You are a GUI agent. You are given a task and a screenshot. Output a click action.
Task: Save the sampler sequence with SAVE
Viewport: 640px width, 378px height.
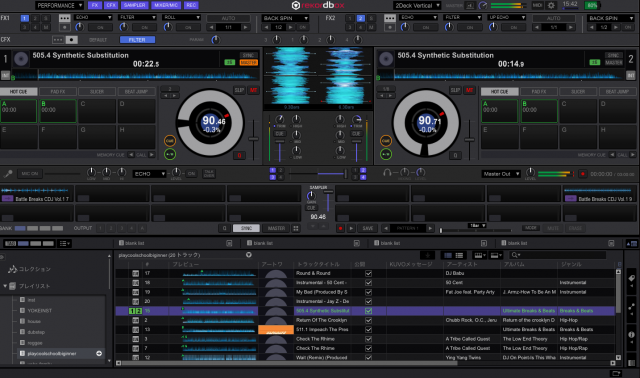pos(368,229)
